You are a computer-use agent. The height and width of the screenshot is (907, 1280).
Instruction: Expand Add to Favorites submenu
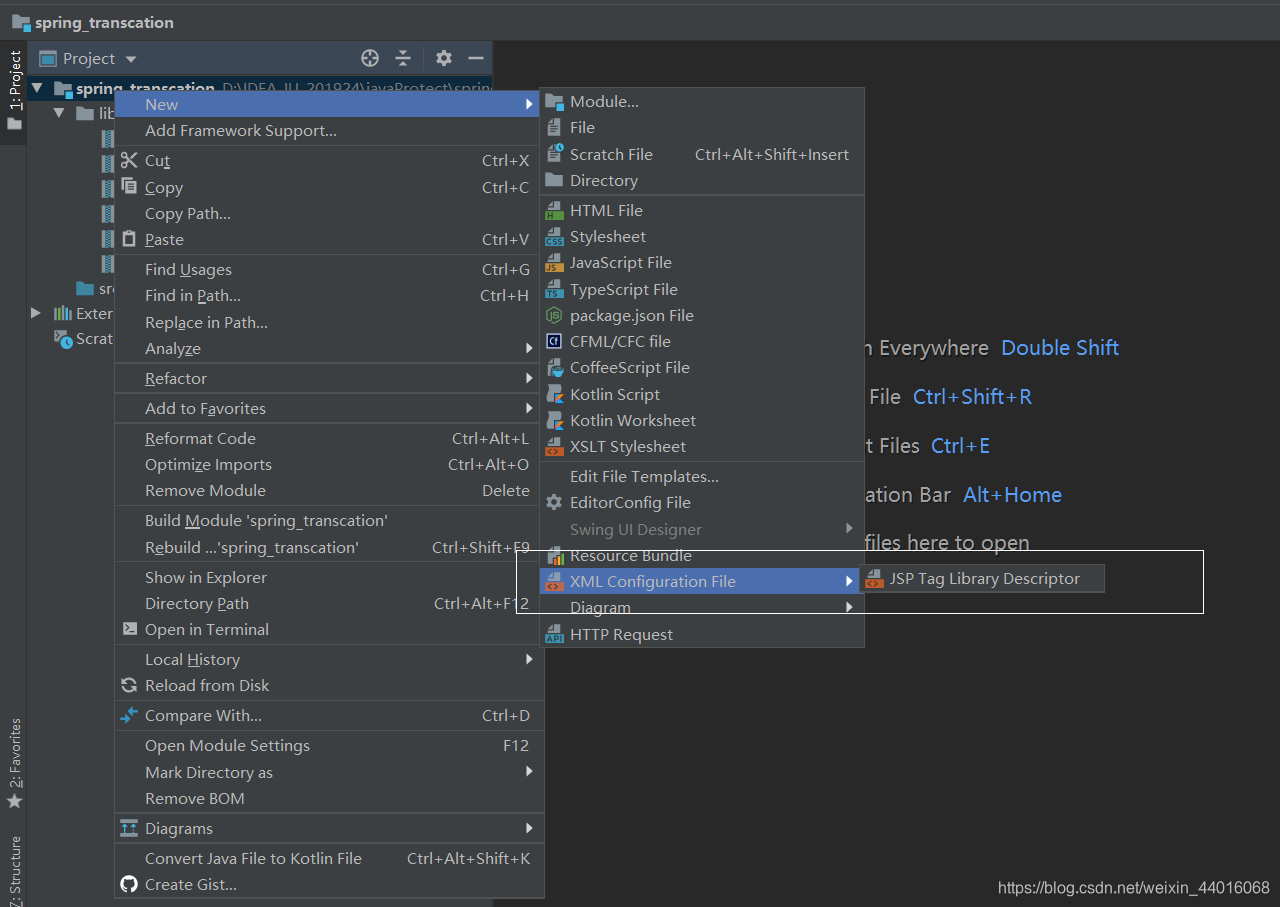point(529,408)
